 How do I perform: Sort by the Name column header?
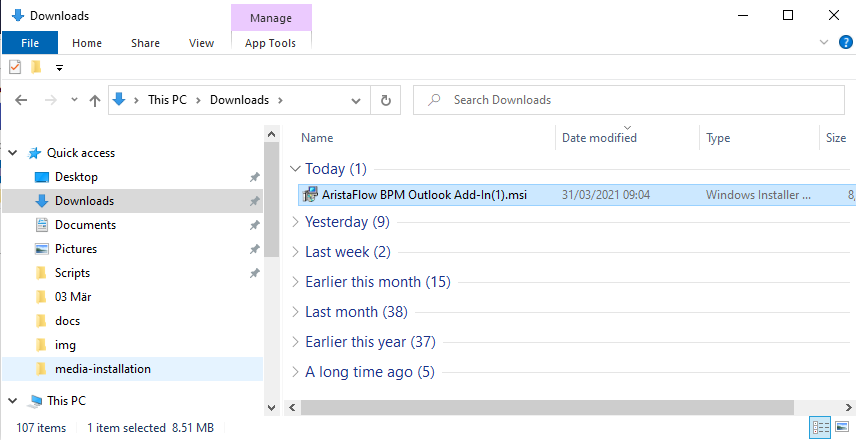point(317,138)
